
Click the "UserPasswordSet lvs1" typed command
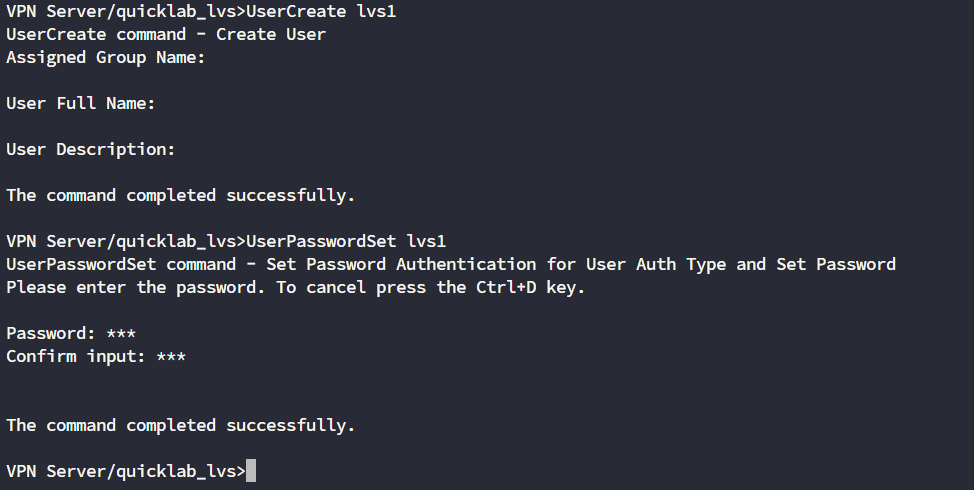(346, 241)
